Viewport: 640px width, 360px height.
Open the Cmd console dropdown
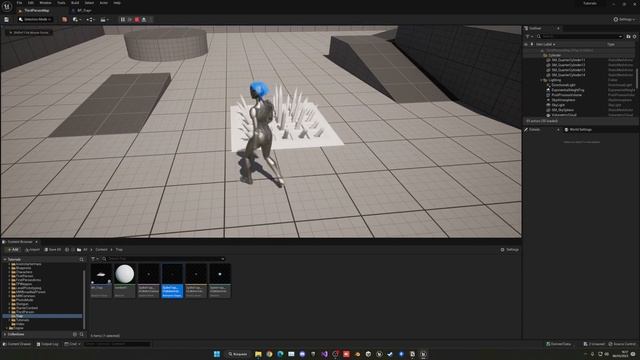72,344
